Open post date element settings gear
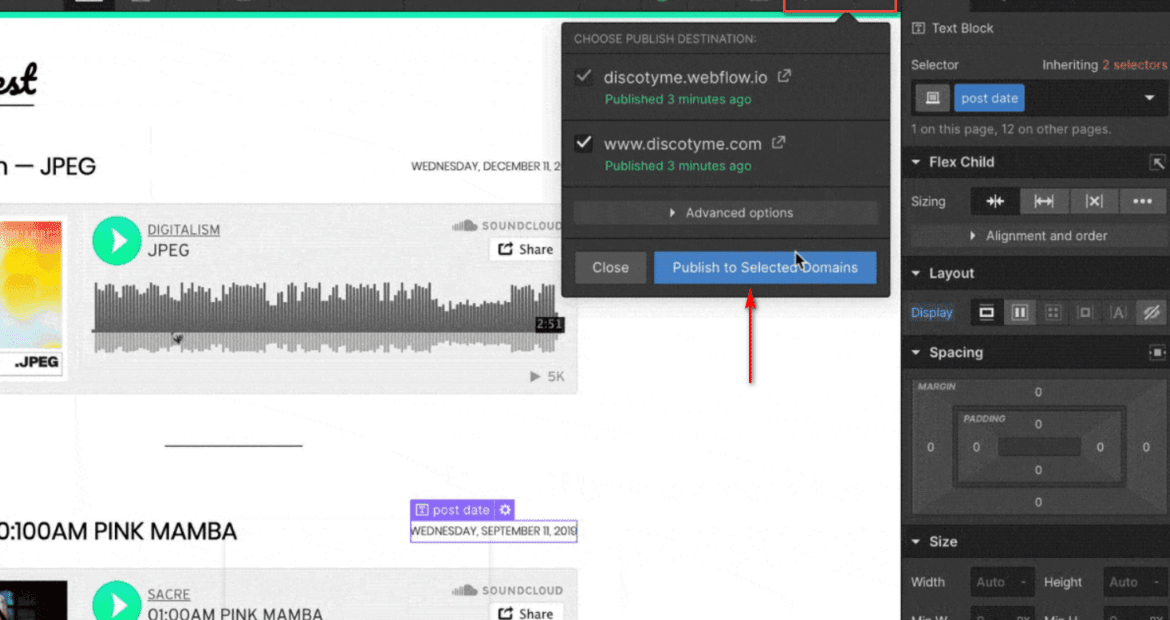Viewport: 1170px width, 620px height. pyautogui.click(x=505, y=510)
